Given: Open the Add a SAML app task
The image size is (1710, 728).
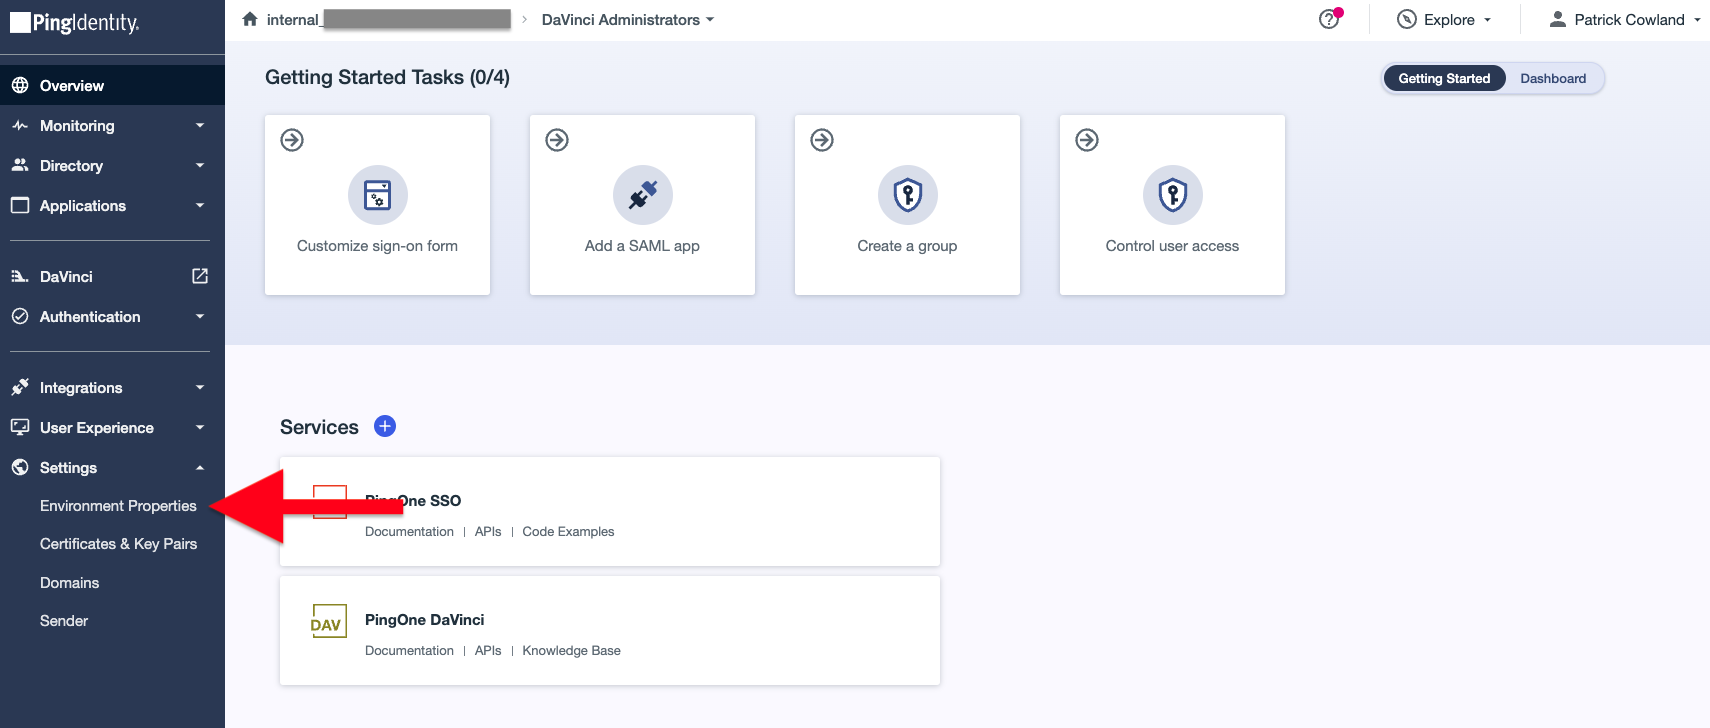Looking at the screenshot, I should pyautogui.click(x=642, y=205).
